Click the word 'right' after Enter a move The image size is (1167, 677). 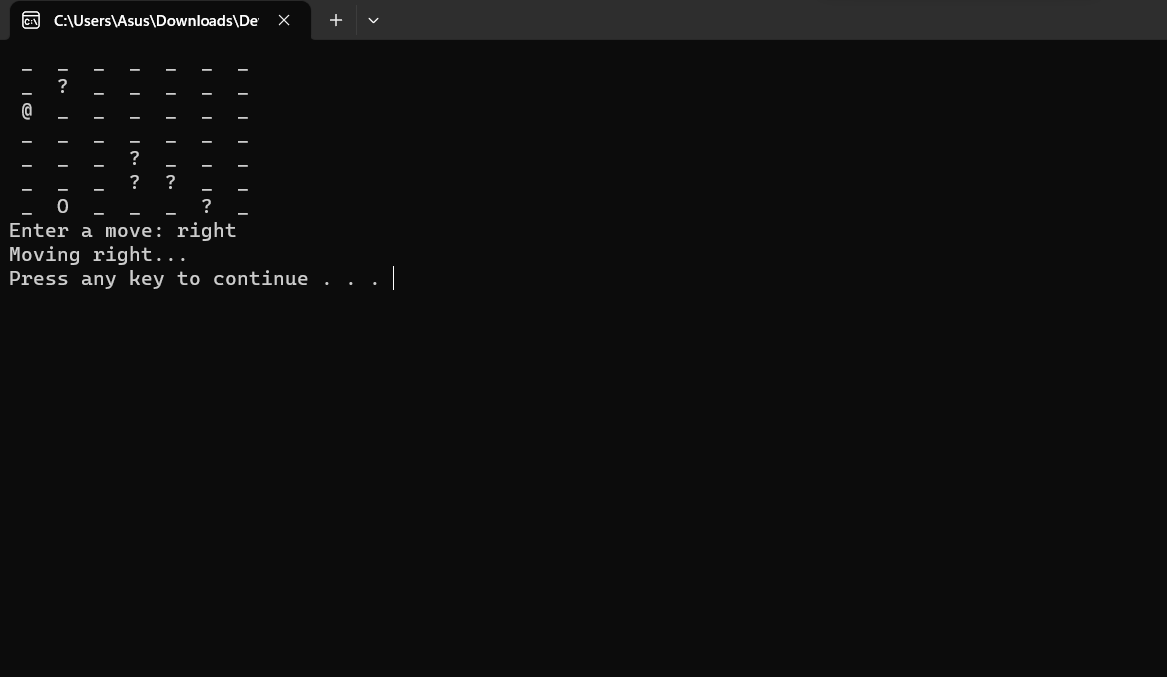pos(207,230)
